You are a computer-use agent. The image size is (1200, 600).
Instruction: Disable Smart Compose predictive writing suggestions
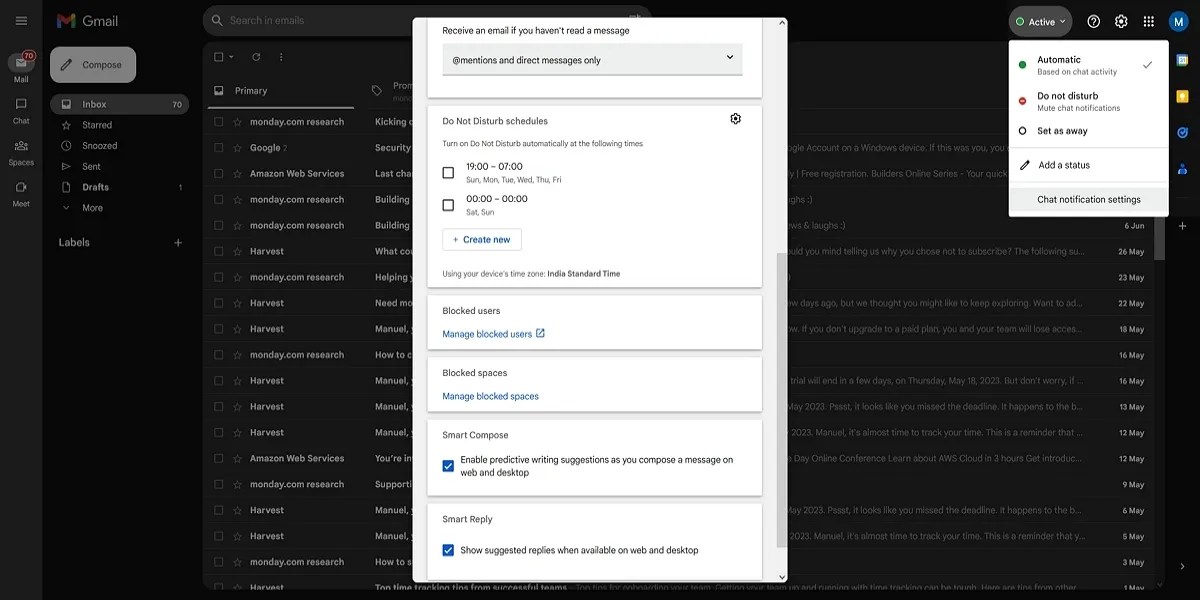pyautogui.click(x=447, y=465)
